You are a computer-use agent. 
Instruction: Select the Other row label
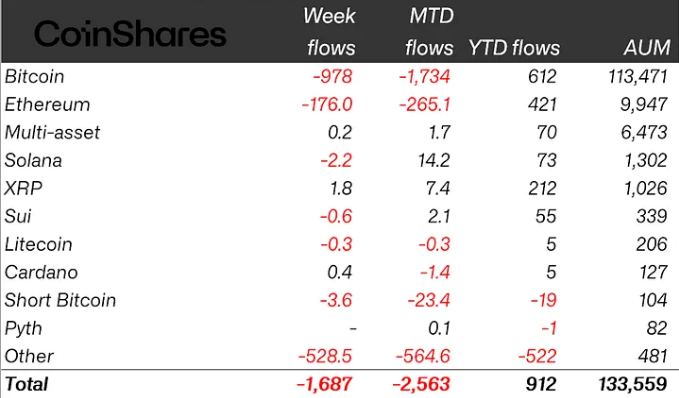coord(29,356)
